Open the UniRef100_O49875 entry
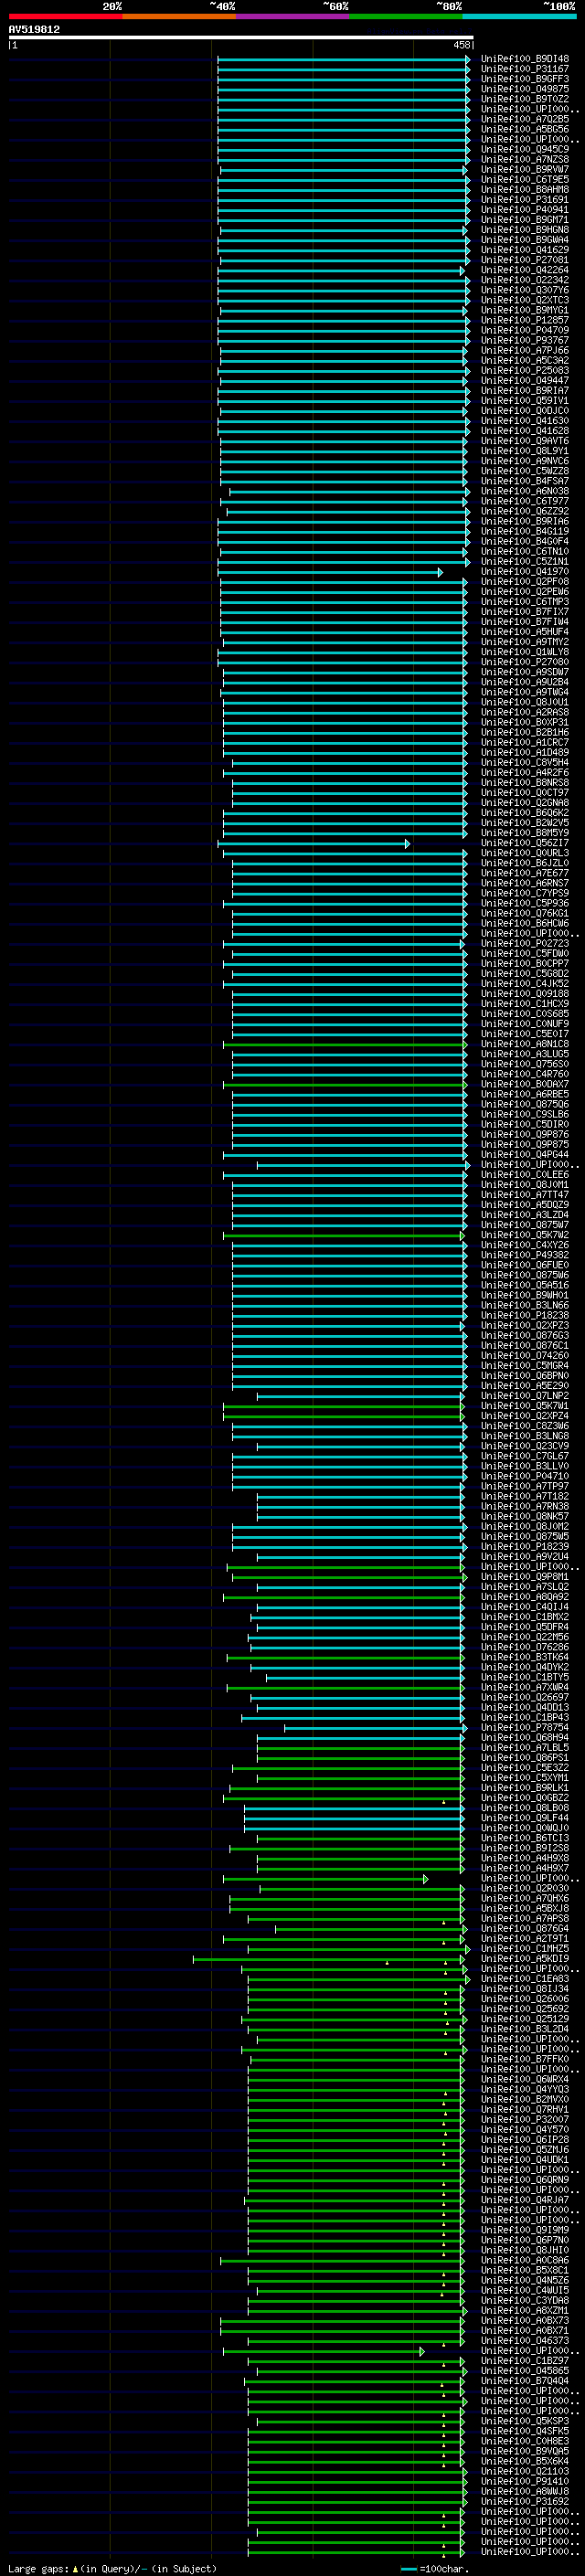585x2576 pixels. pos(525,89)
